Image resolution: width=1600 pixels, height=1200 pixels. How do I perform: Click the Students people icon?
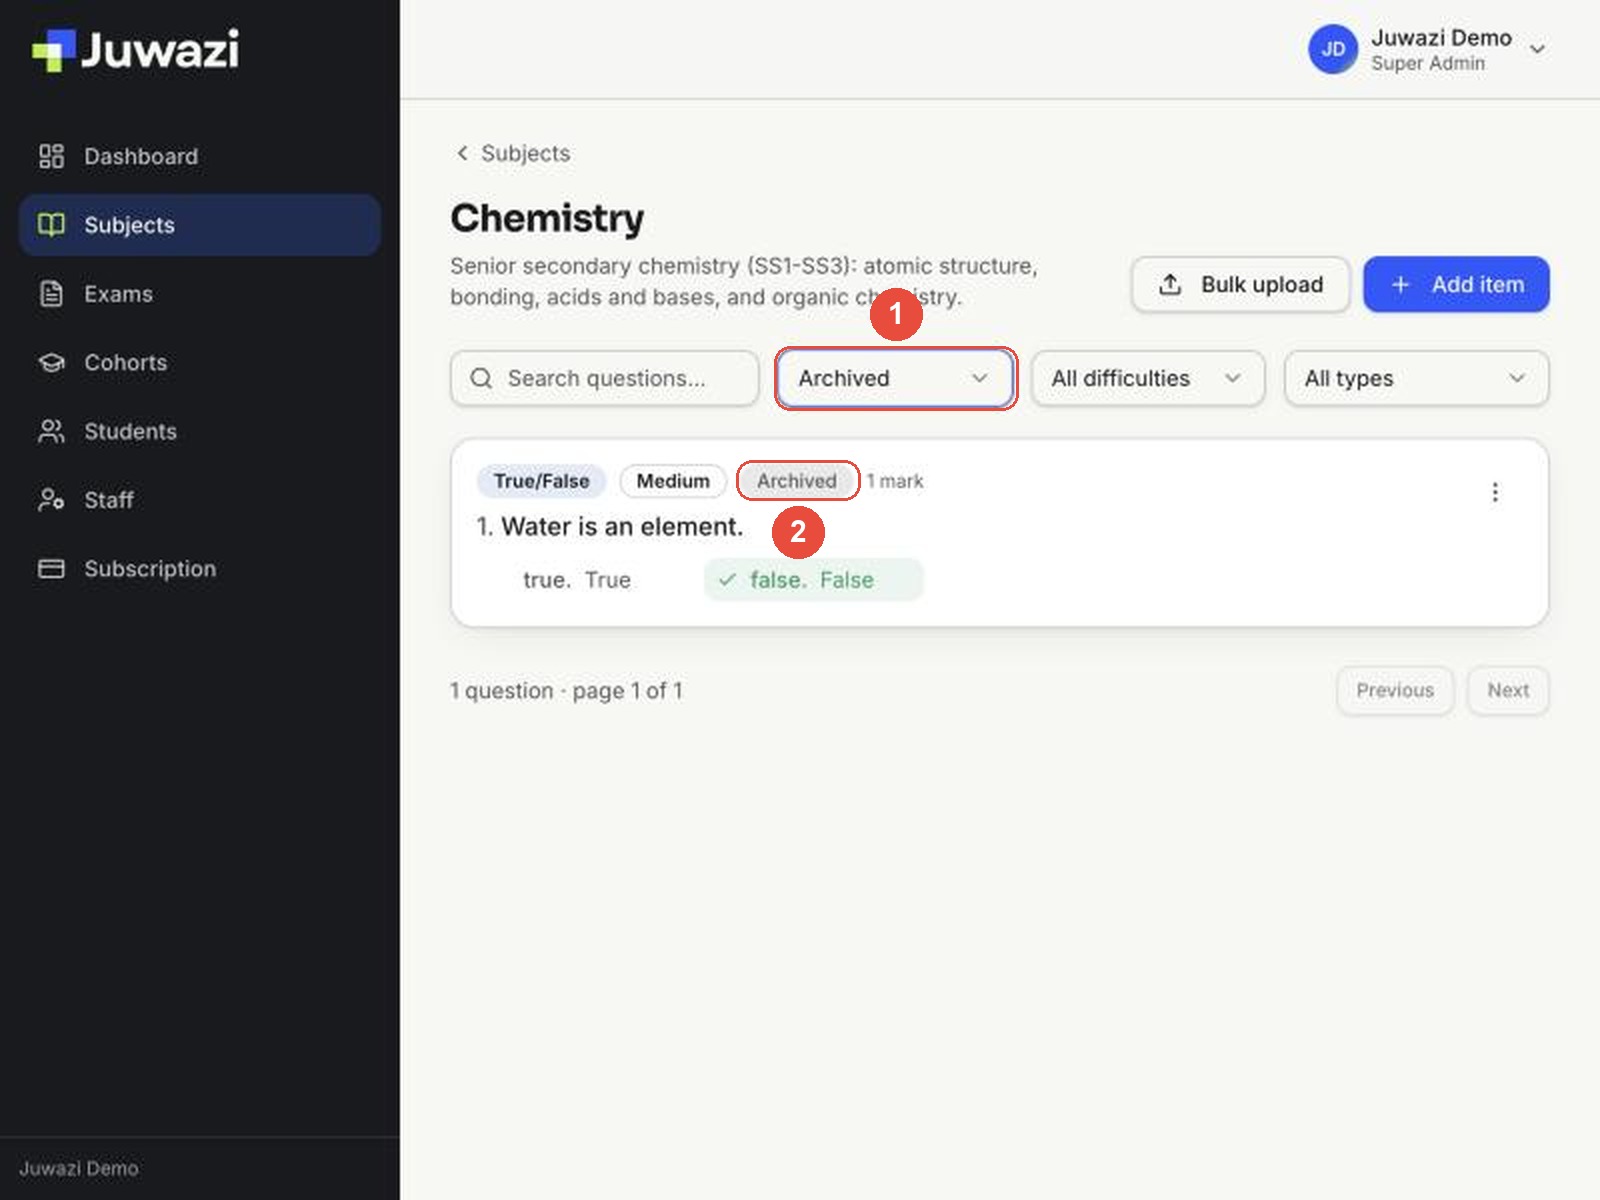click(51, 431)
